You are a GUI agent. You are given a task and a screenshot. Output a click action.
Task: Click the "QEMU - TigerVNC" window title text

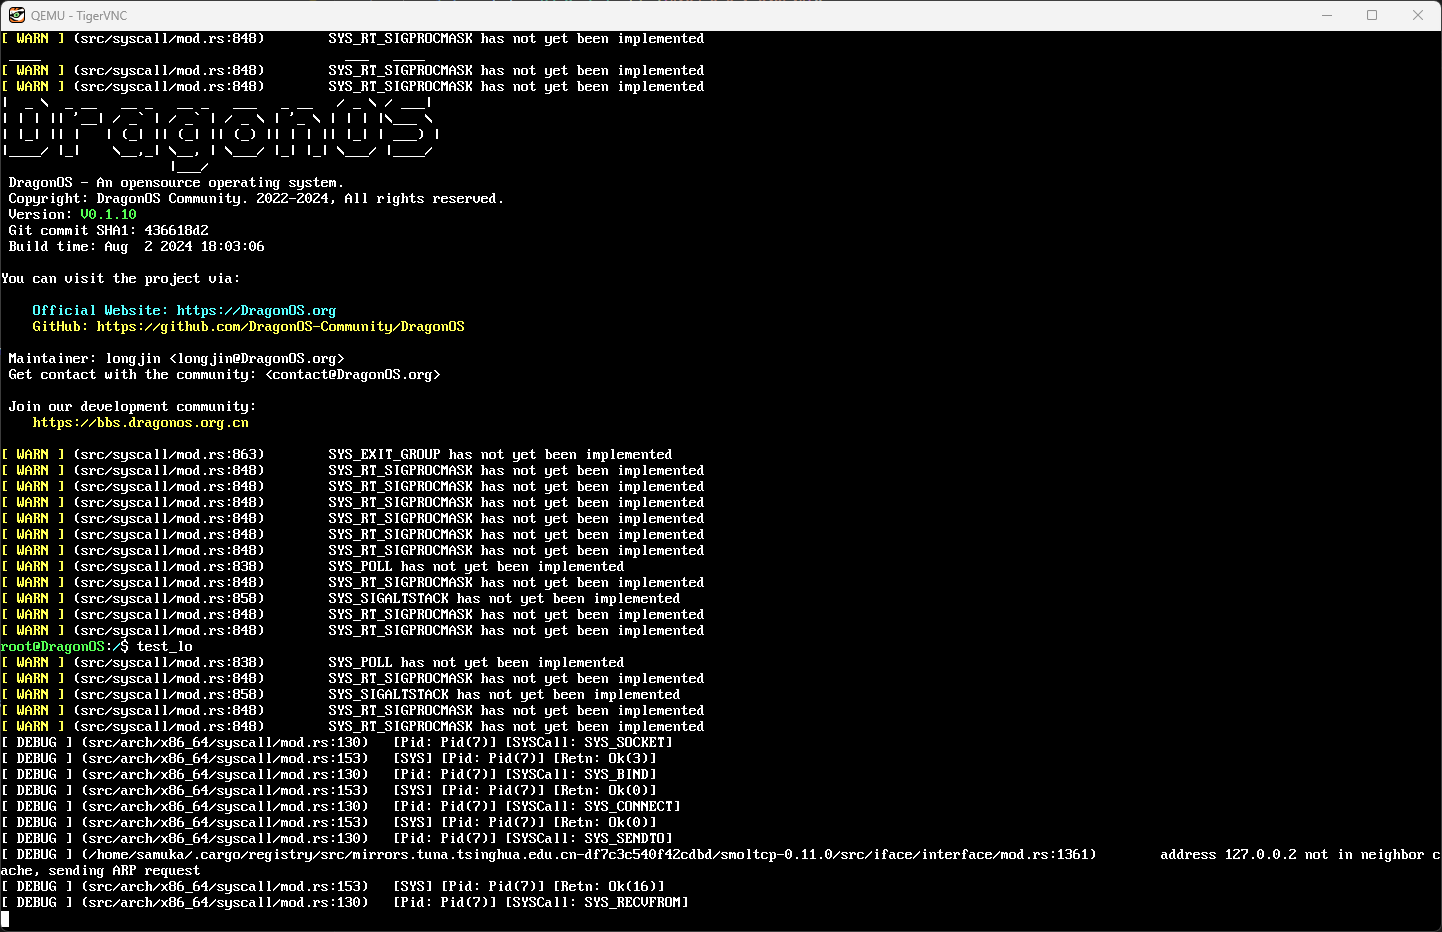(x=79, y=16)
